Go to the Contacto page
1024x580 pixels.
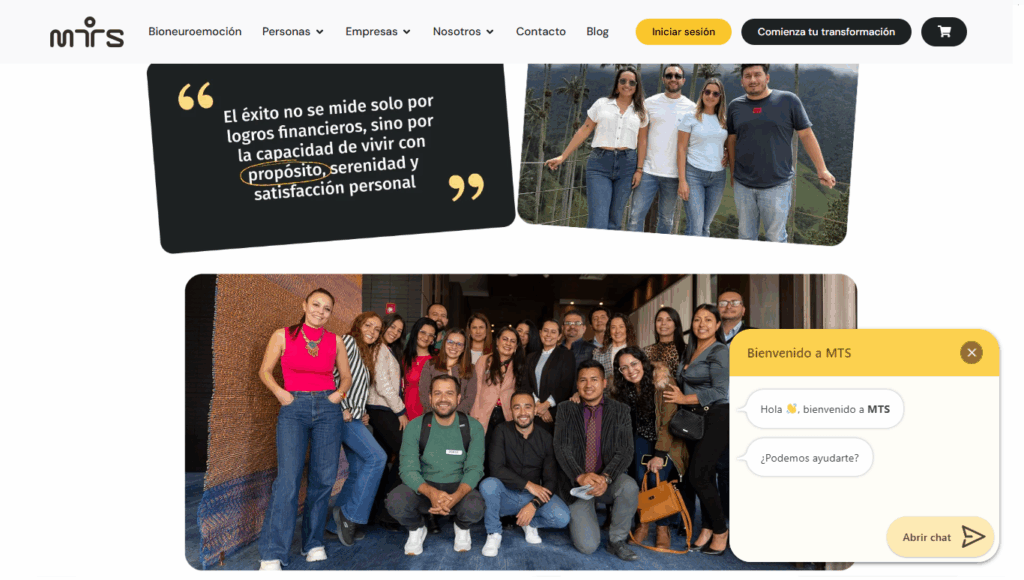541,31
